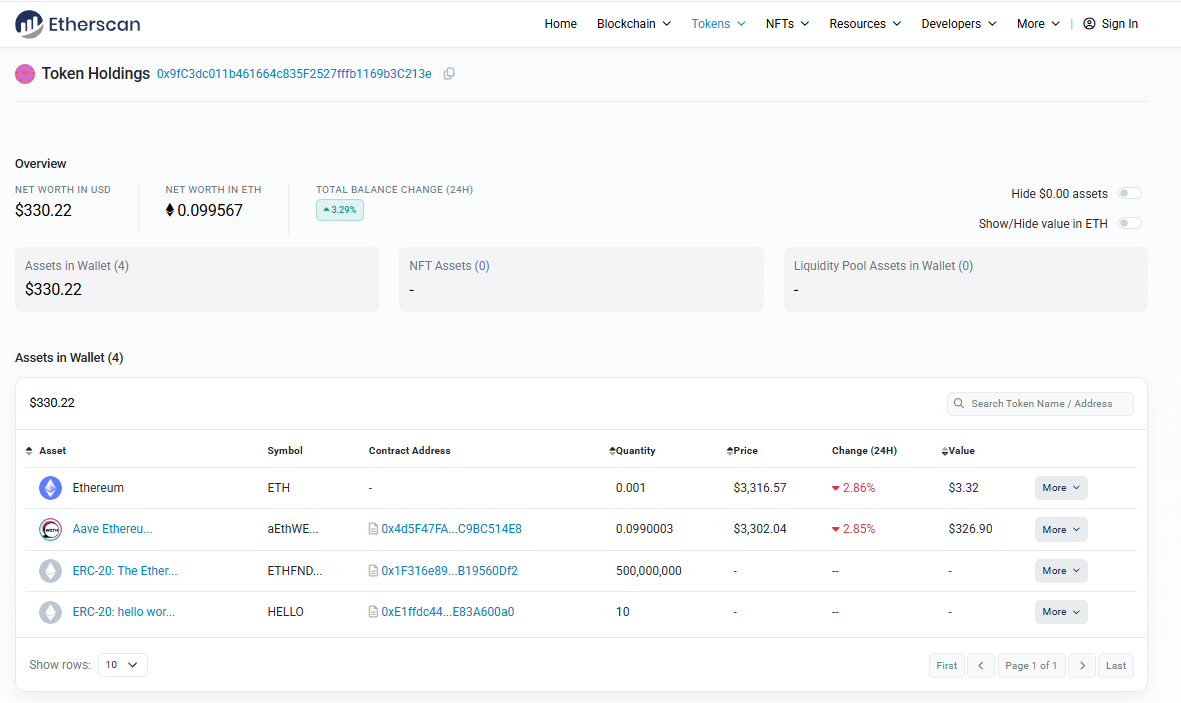This screenshot has height=703, width=1181.
Task: Click the Ethereum asset logo icon
Action: click(x=50, y=488)
